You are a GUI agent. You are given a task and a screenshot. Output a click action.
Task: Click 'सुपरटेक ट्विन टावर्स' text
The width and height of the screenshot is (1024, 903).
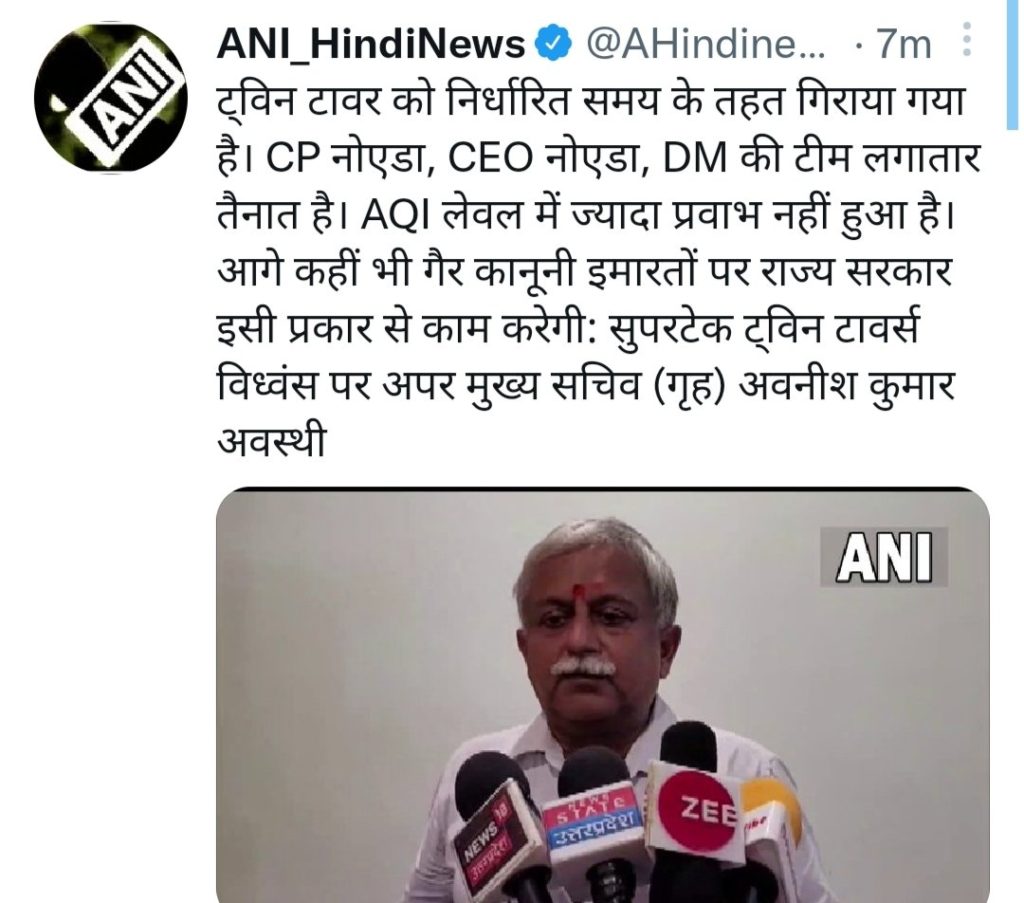763,329
